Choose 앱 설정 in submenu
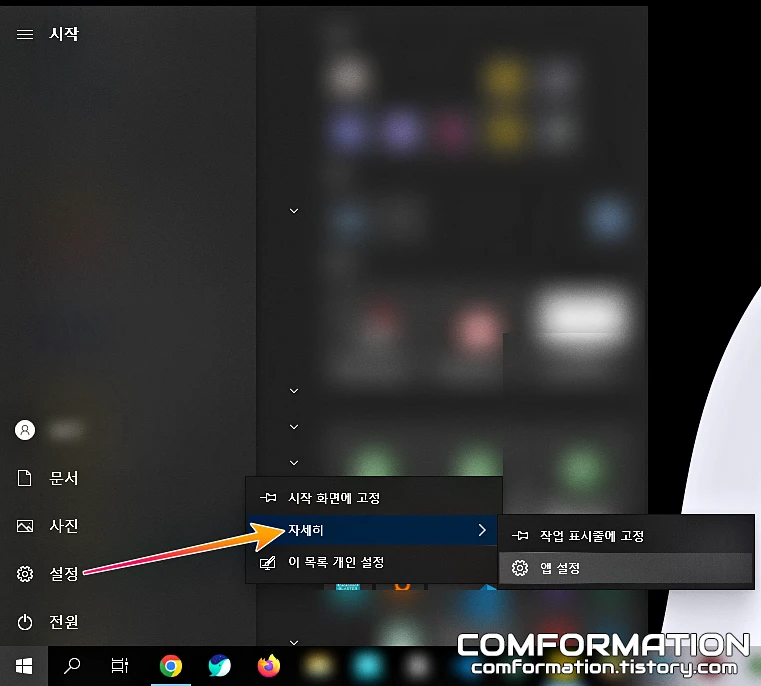 [626, 568]
